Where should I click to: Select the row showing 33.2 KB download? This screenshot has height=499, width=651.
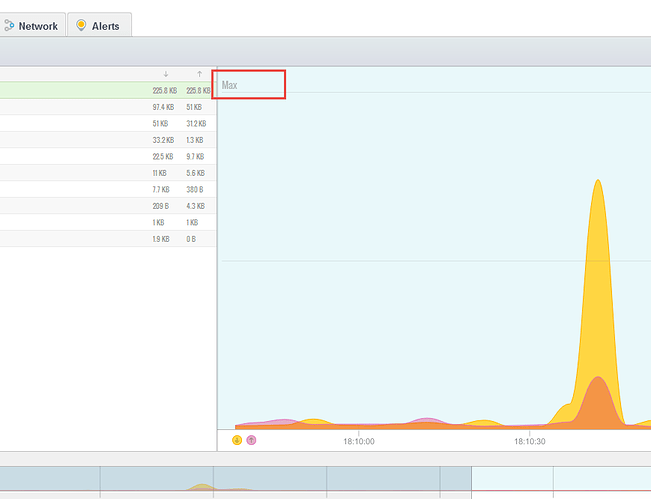(x=108, y=140)
